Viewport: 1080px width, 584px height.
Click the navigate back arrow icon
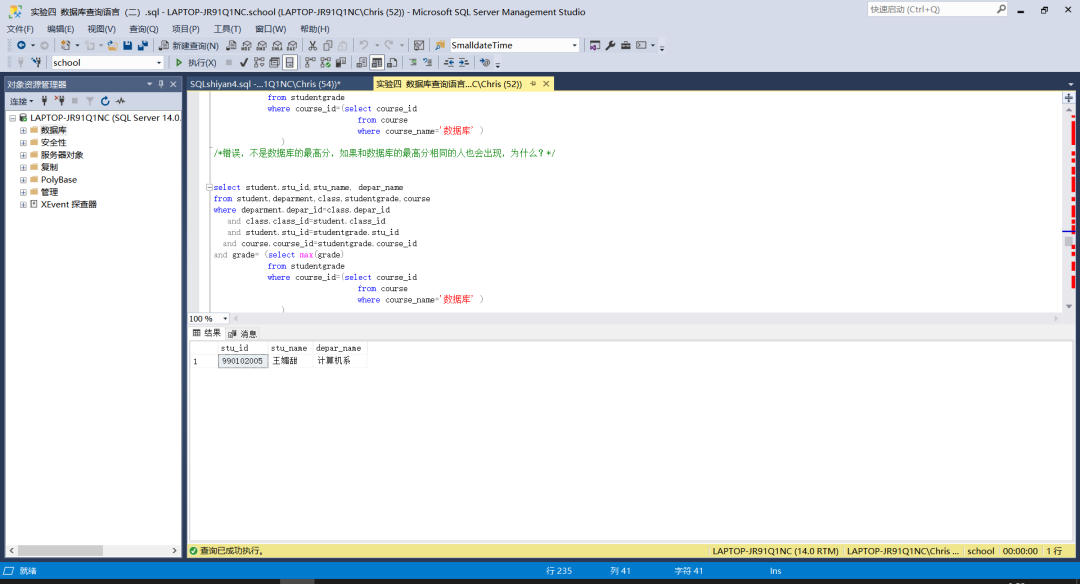tap(21, 45)
